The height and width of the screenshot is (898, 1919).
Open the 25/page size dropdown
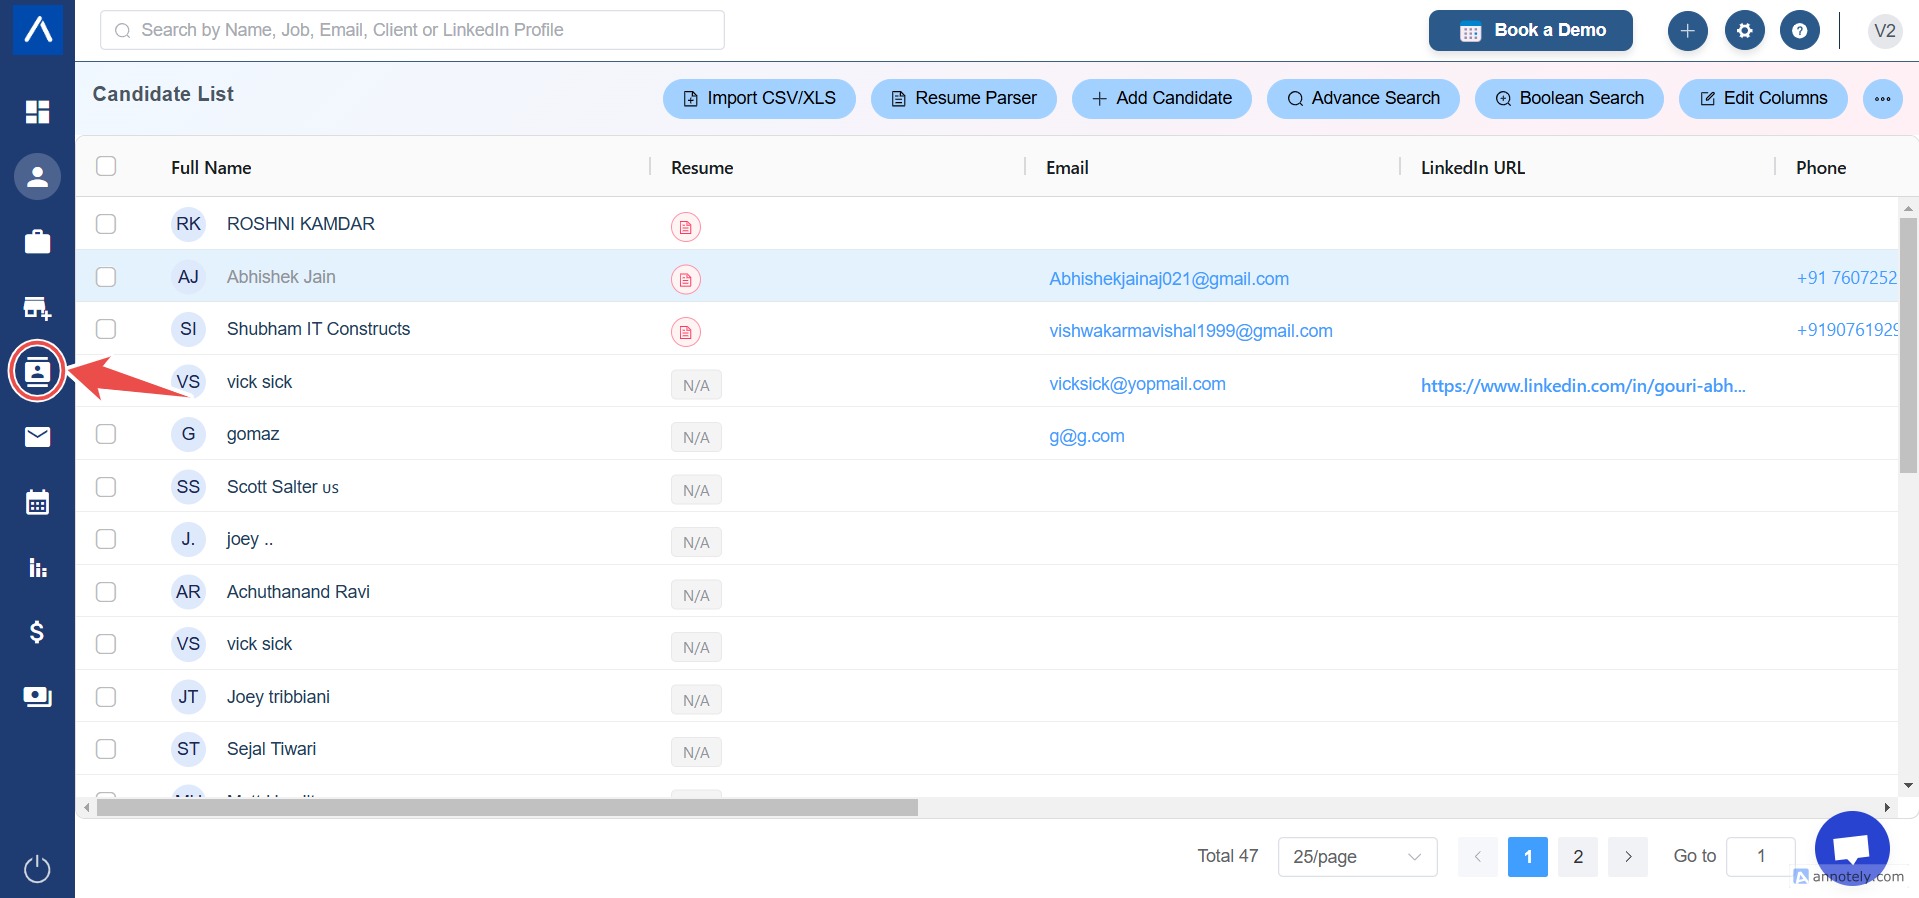tap(1357, 857)
